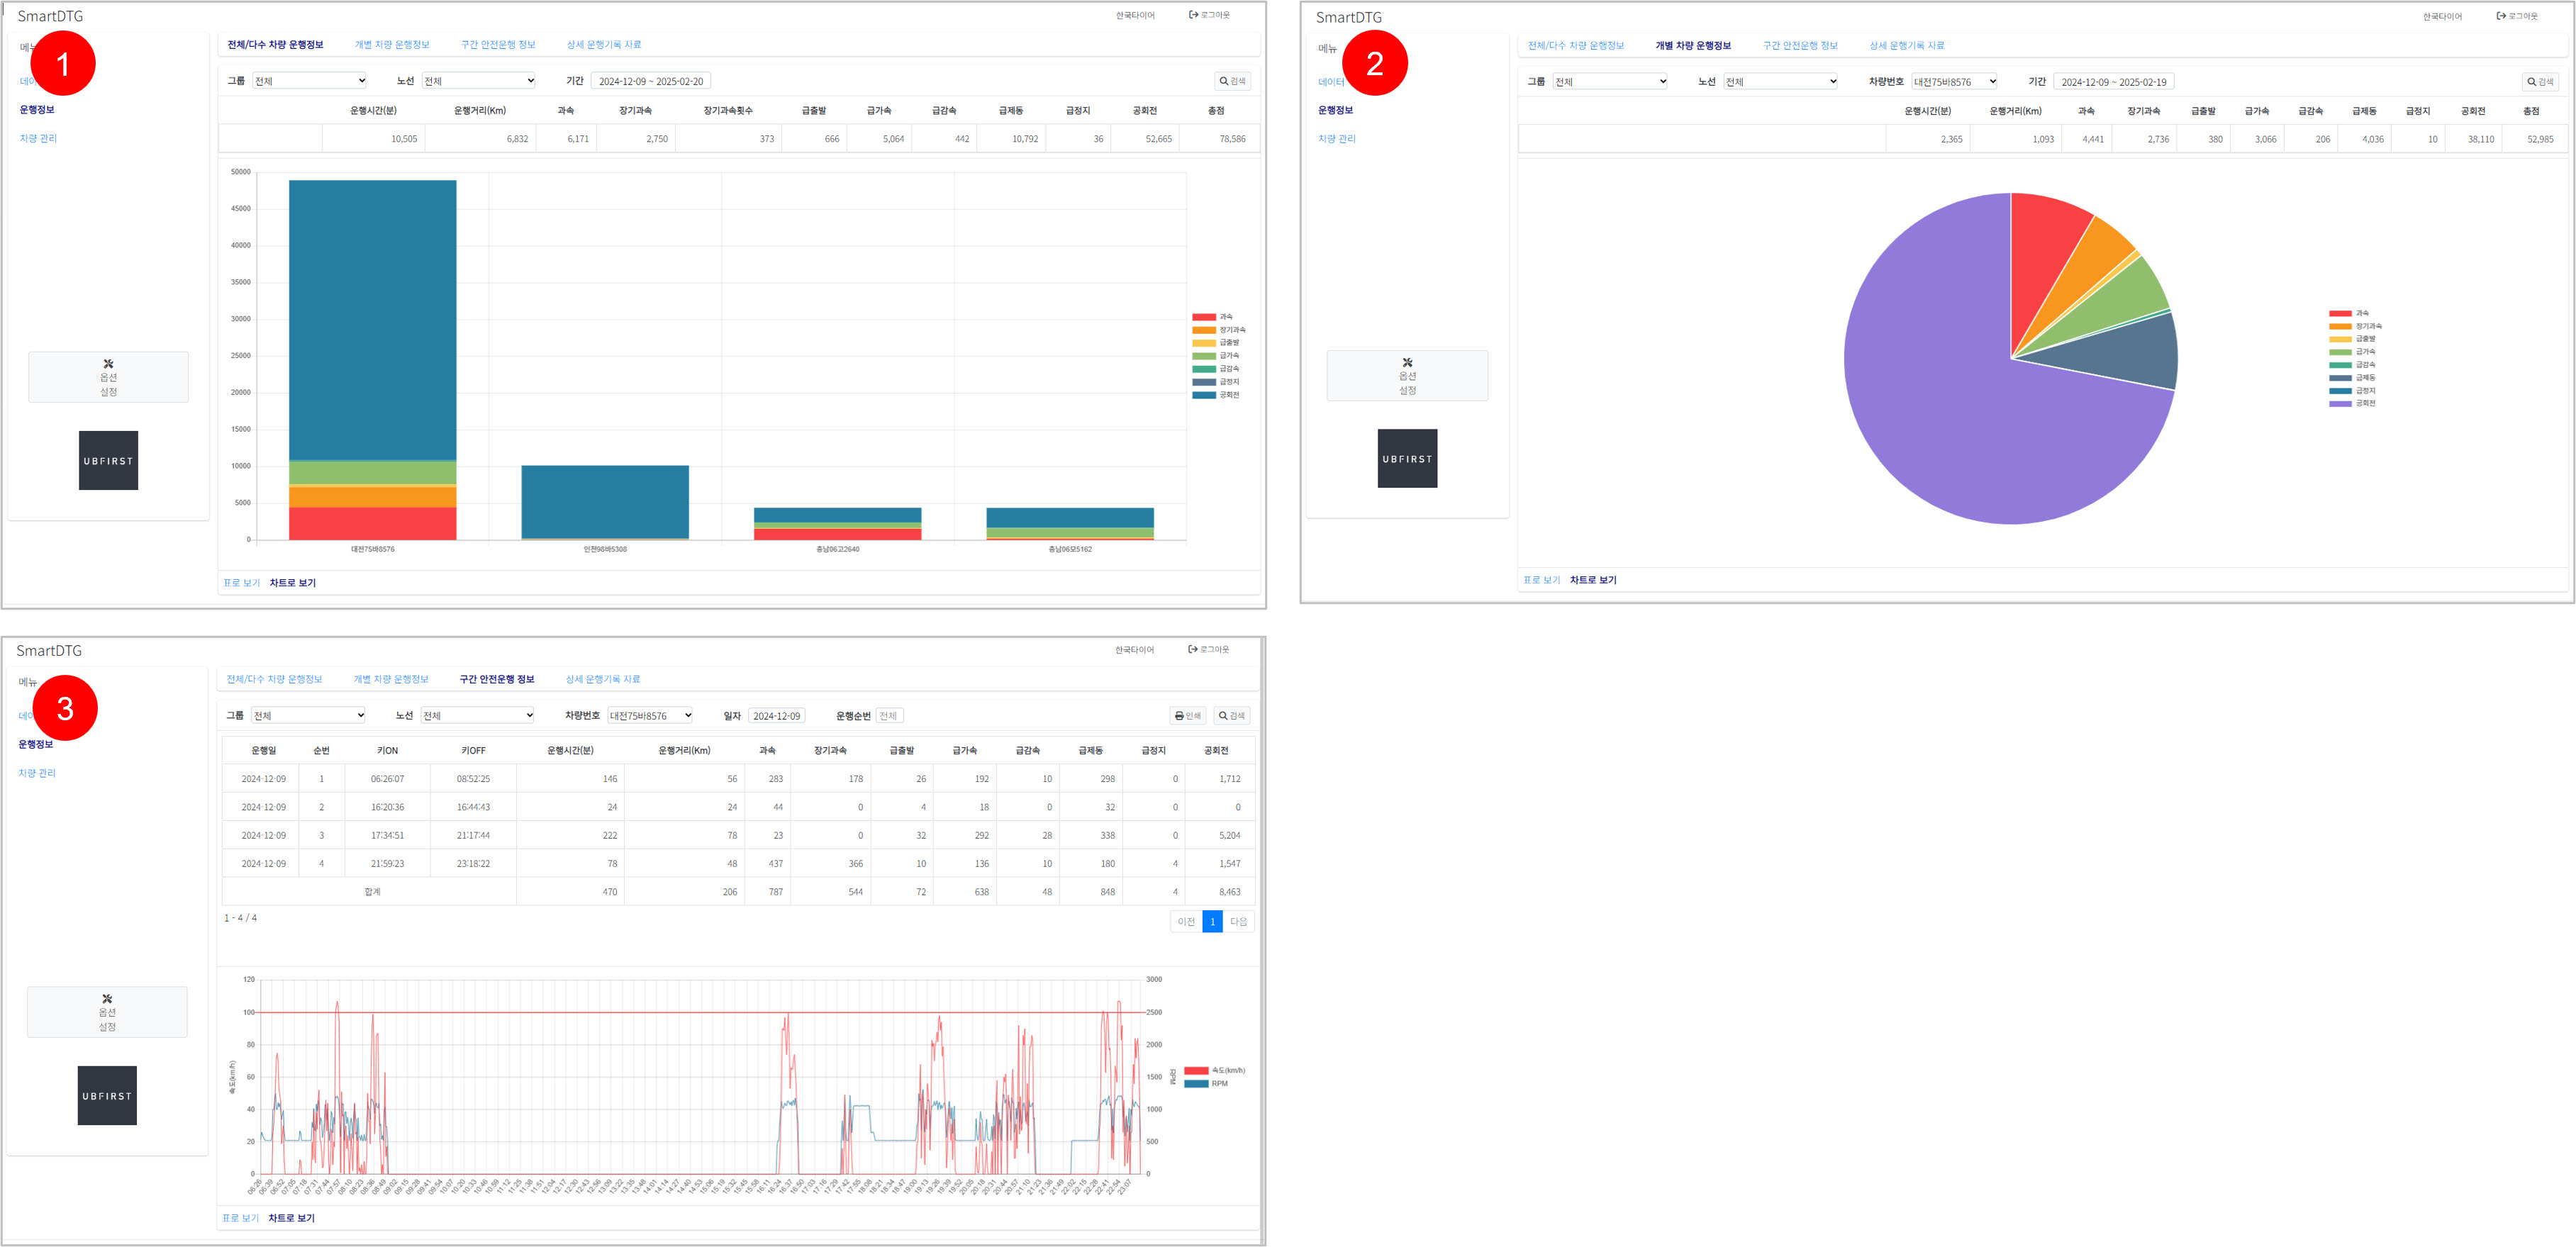This screenshot has width=2576, height=1247.
Task: Open 상세 운행기록 자료 tab in screen 3
Action: 603,679
